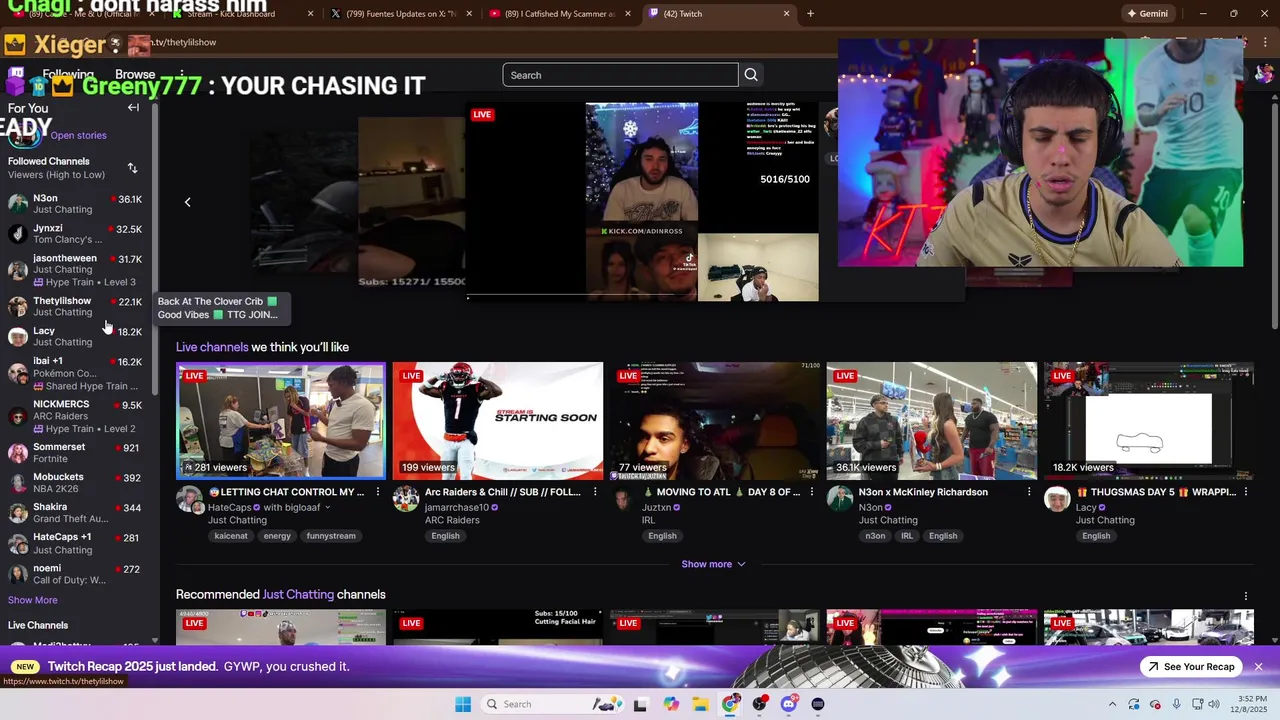Open the Just Chatting category heading link
The height and width of the screenshot is (720, 1280).
[298, 595]
